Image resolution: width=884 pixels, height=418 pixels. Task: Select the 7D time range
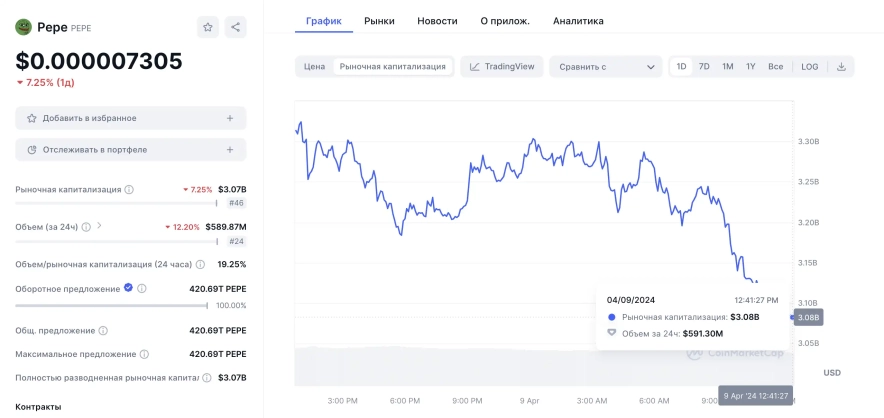pyautogui.click(x=704, y=67)
